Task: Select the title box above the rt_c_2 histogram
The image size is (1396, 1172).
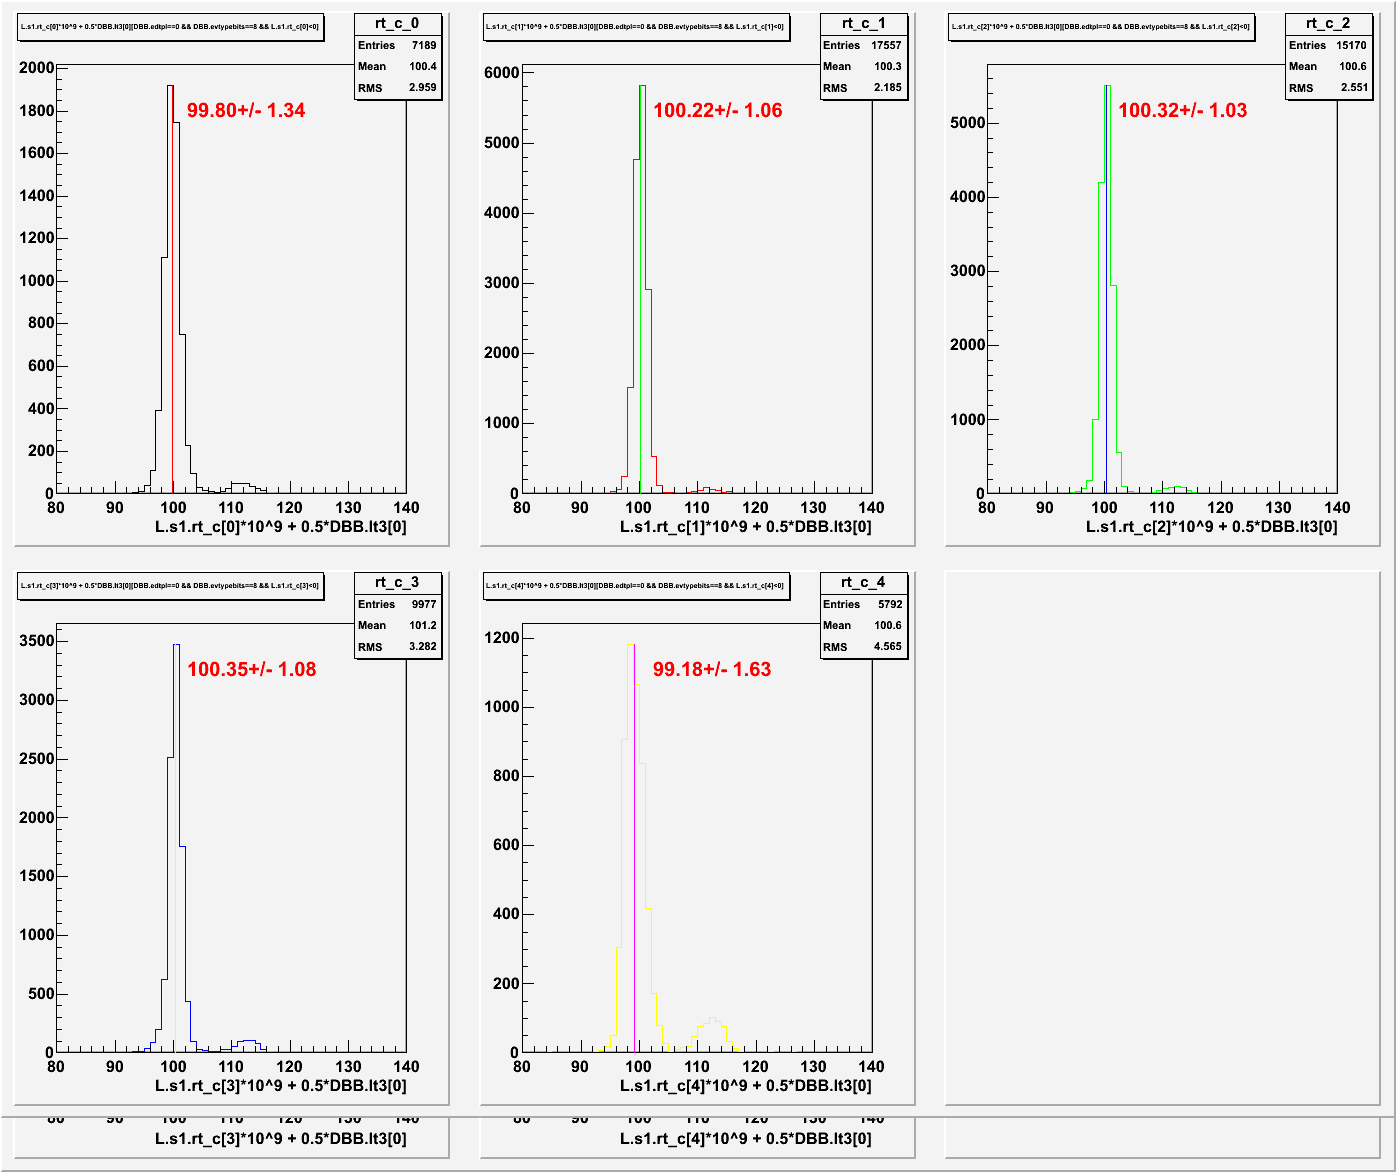Action: click(x=1101, y=28)
